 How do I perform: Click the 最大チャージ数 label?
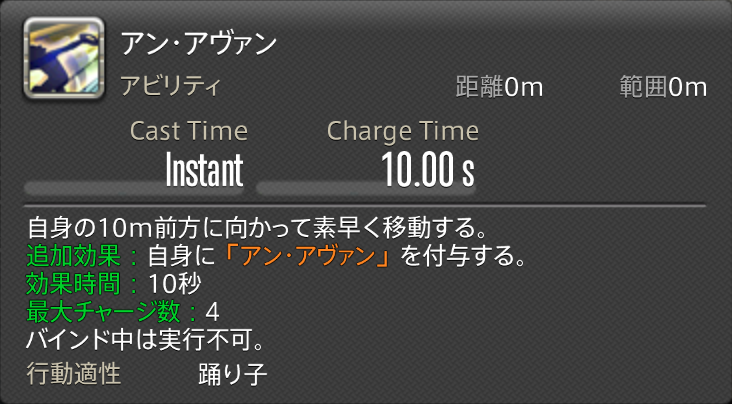coord(103,312)
